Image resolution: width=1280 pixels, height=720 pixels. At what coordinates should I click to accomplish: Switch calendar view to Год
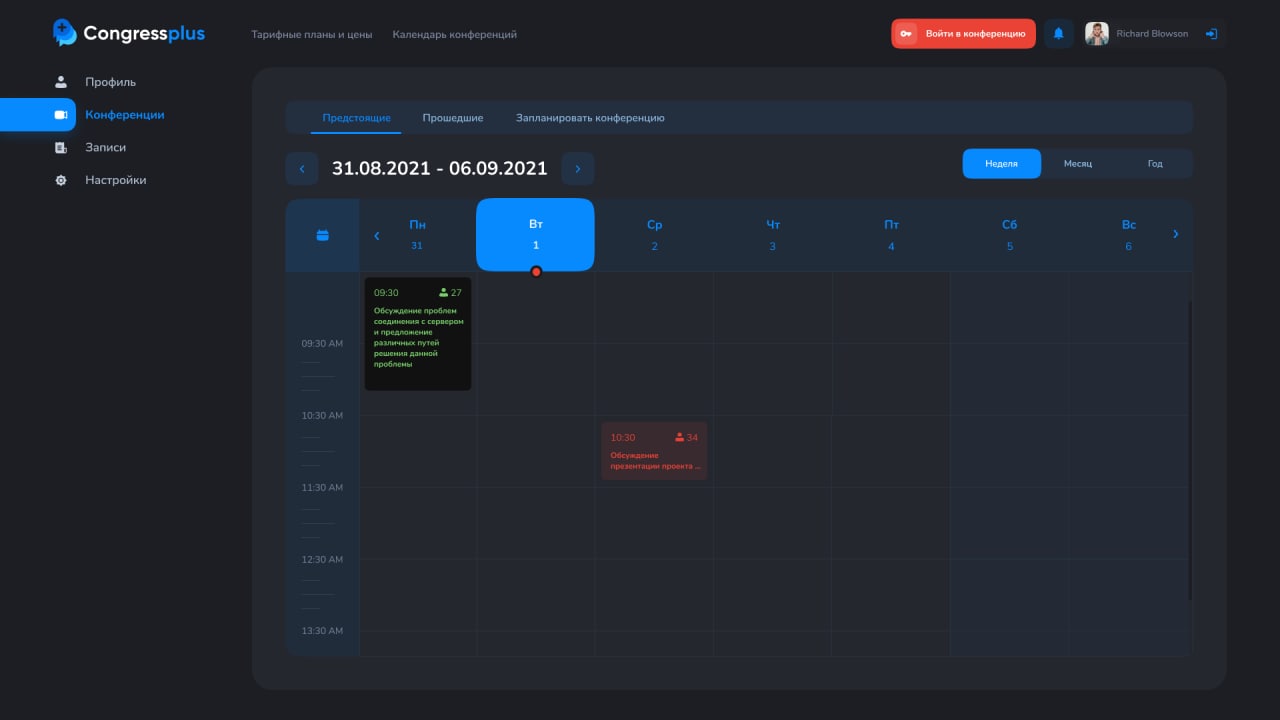click(x=1155, y=164)
